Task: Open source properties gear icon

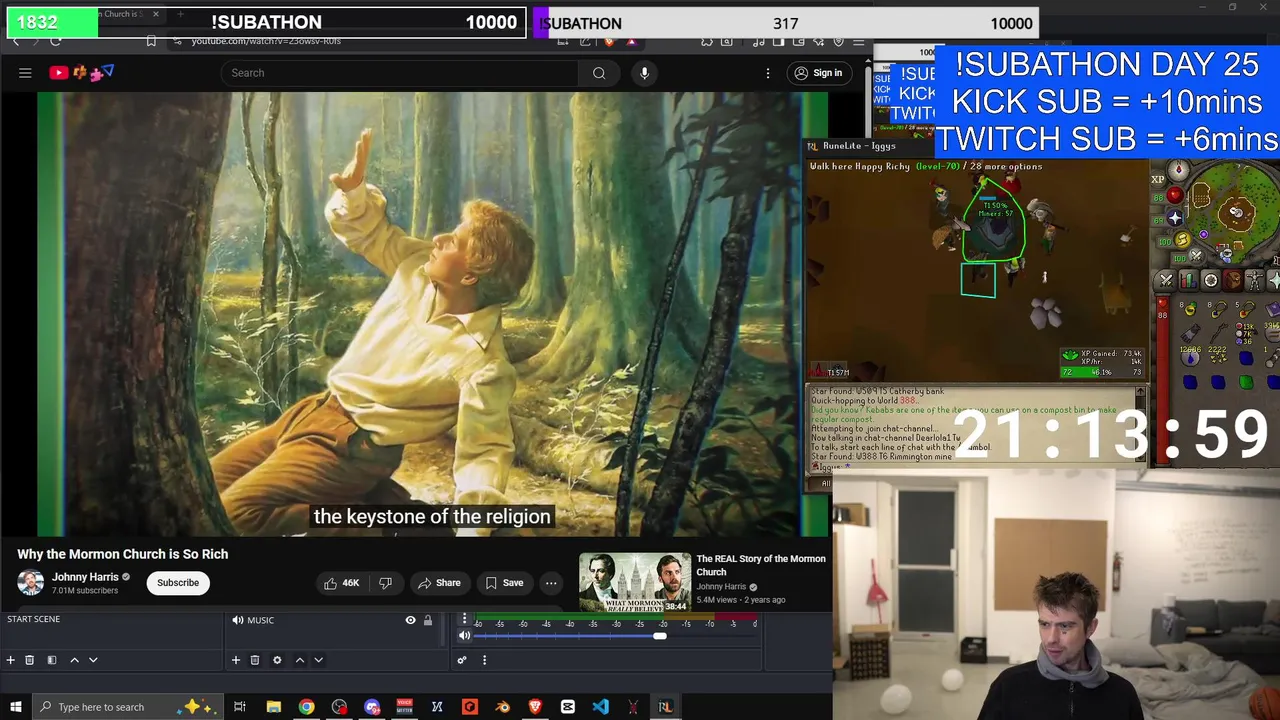Action: 277,660
